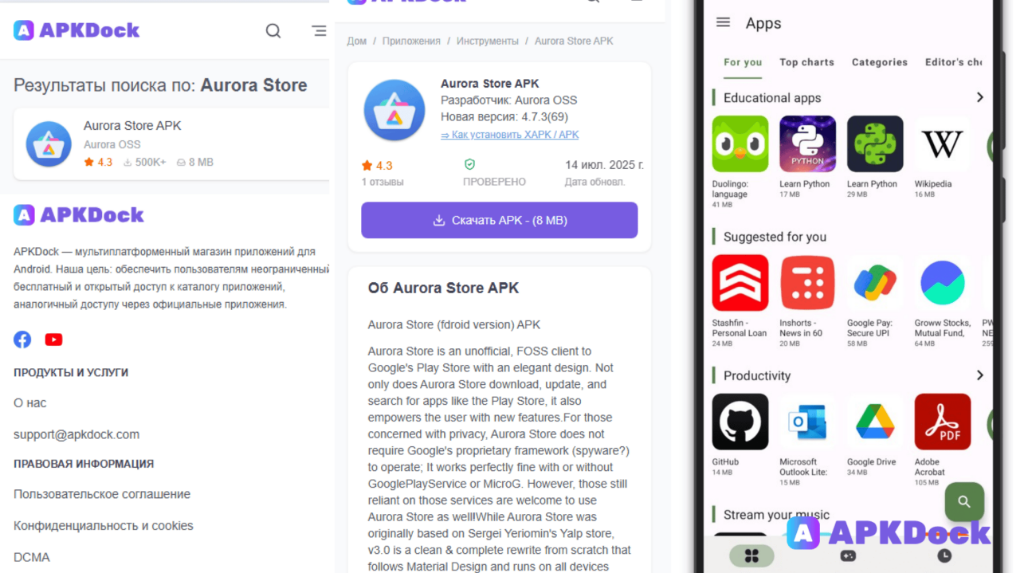Image resolution: width=1020 pixels, height=573 pixels.
Task: Open the Как установить XAPK / APK link
Action: [509, 135]
